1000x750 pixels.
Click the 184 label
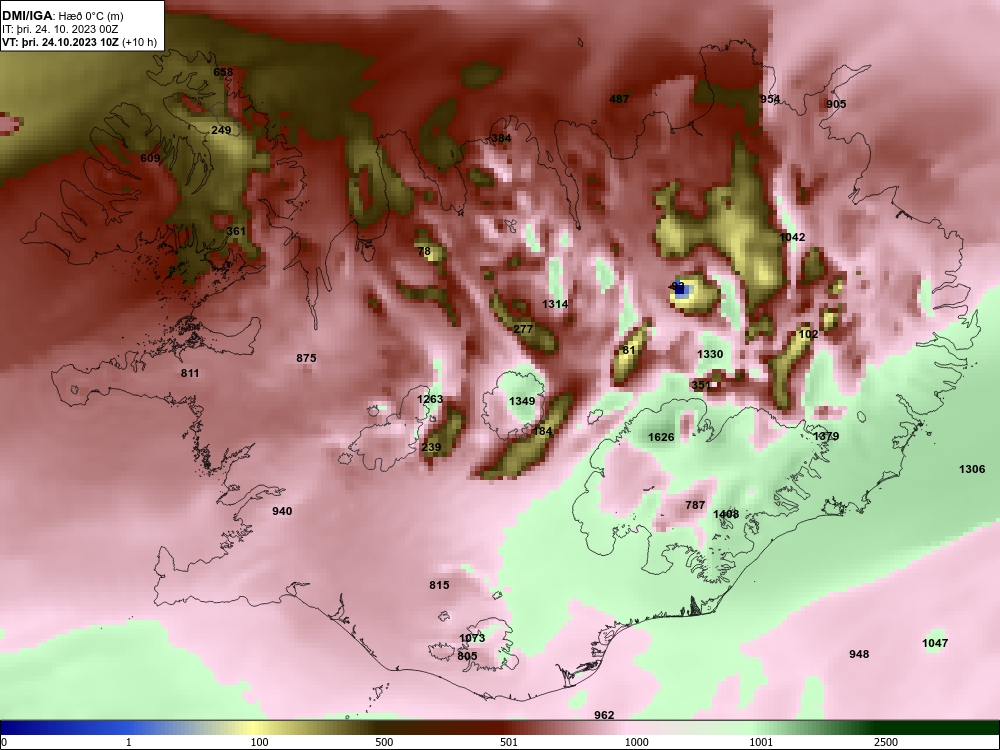click(542, 431)
